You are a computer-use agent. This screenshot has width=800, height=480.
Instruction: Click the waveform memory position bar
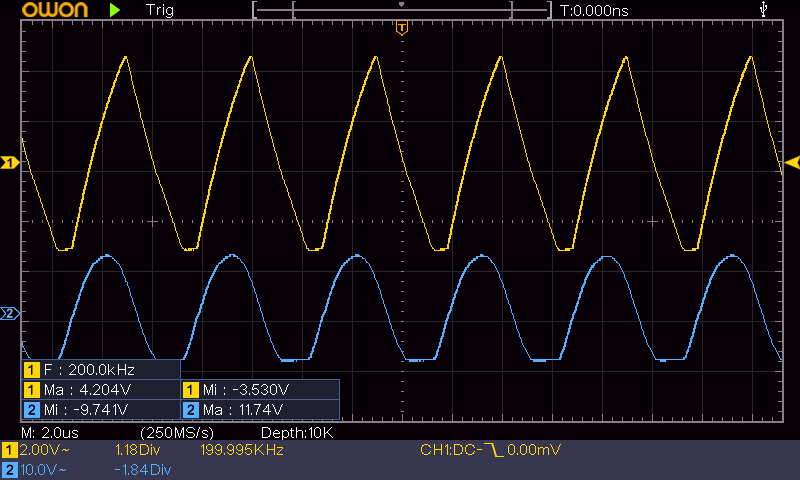pos(402,10)
